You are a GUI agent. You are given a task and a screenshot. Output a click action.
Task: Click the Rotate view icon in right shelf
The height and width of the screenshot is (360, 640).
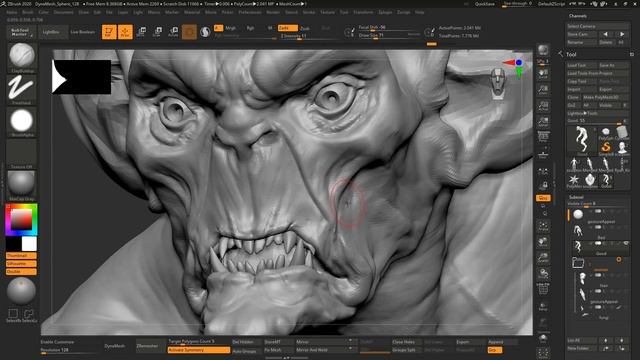tap(543, 274)
